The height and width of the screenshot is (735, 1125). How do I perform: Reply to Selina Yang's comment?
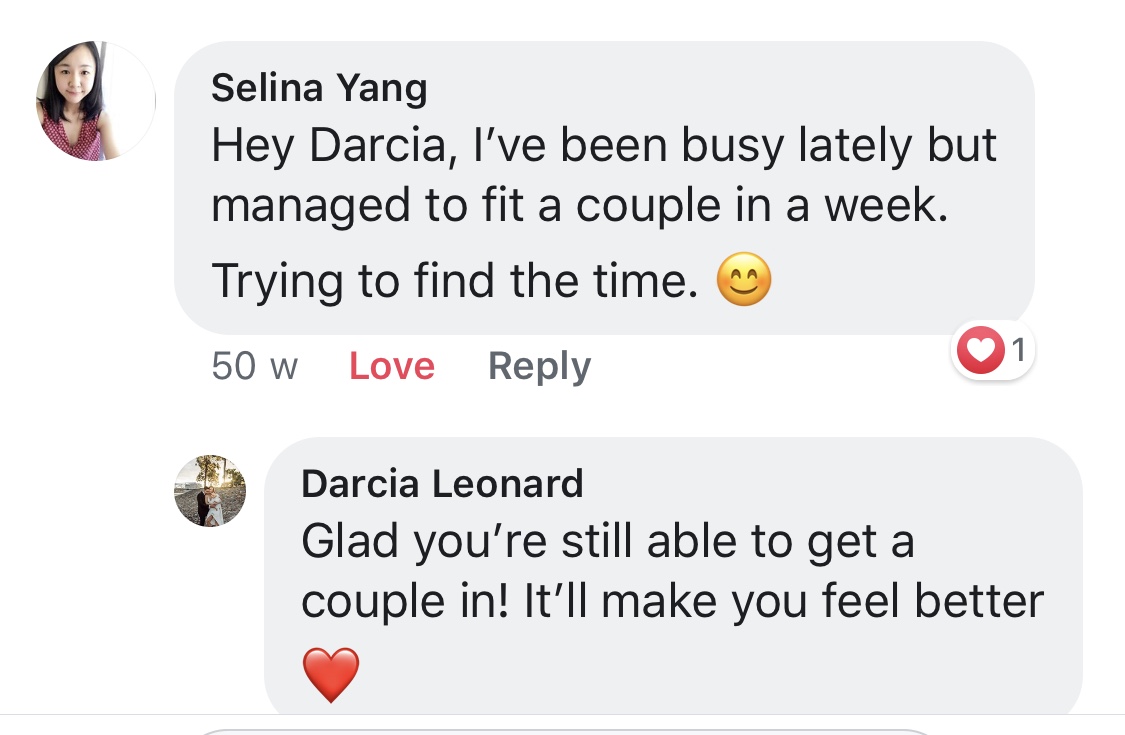click(x=539, y=366)
